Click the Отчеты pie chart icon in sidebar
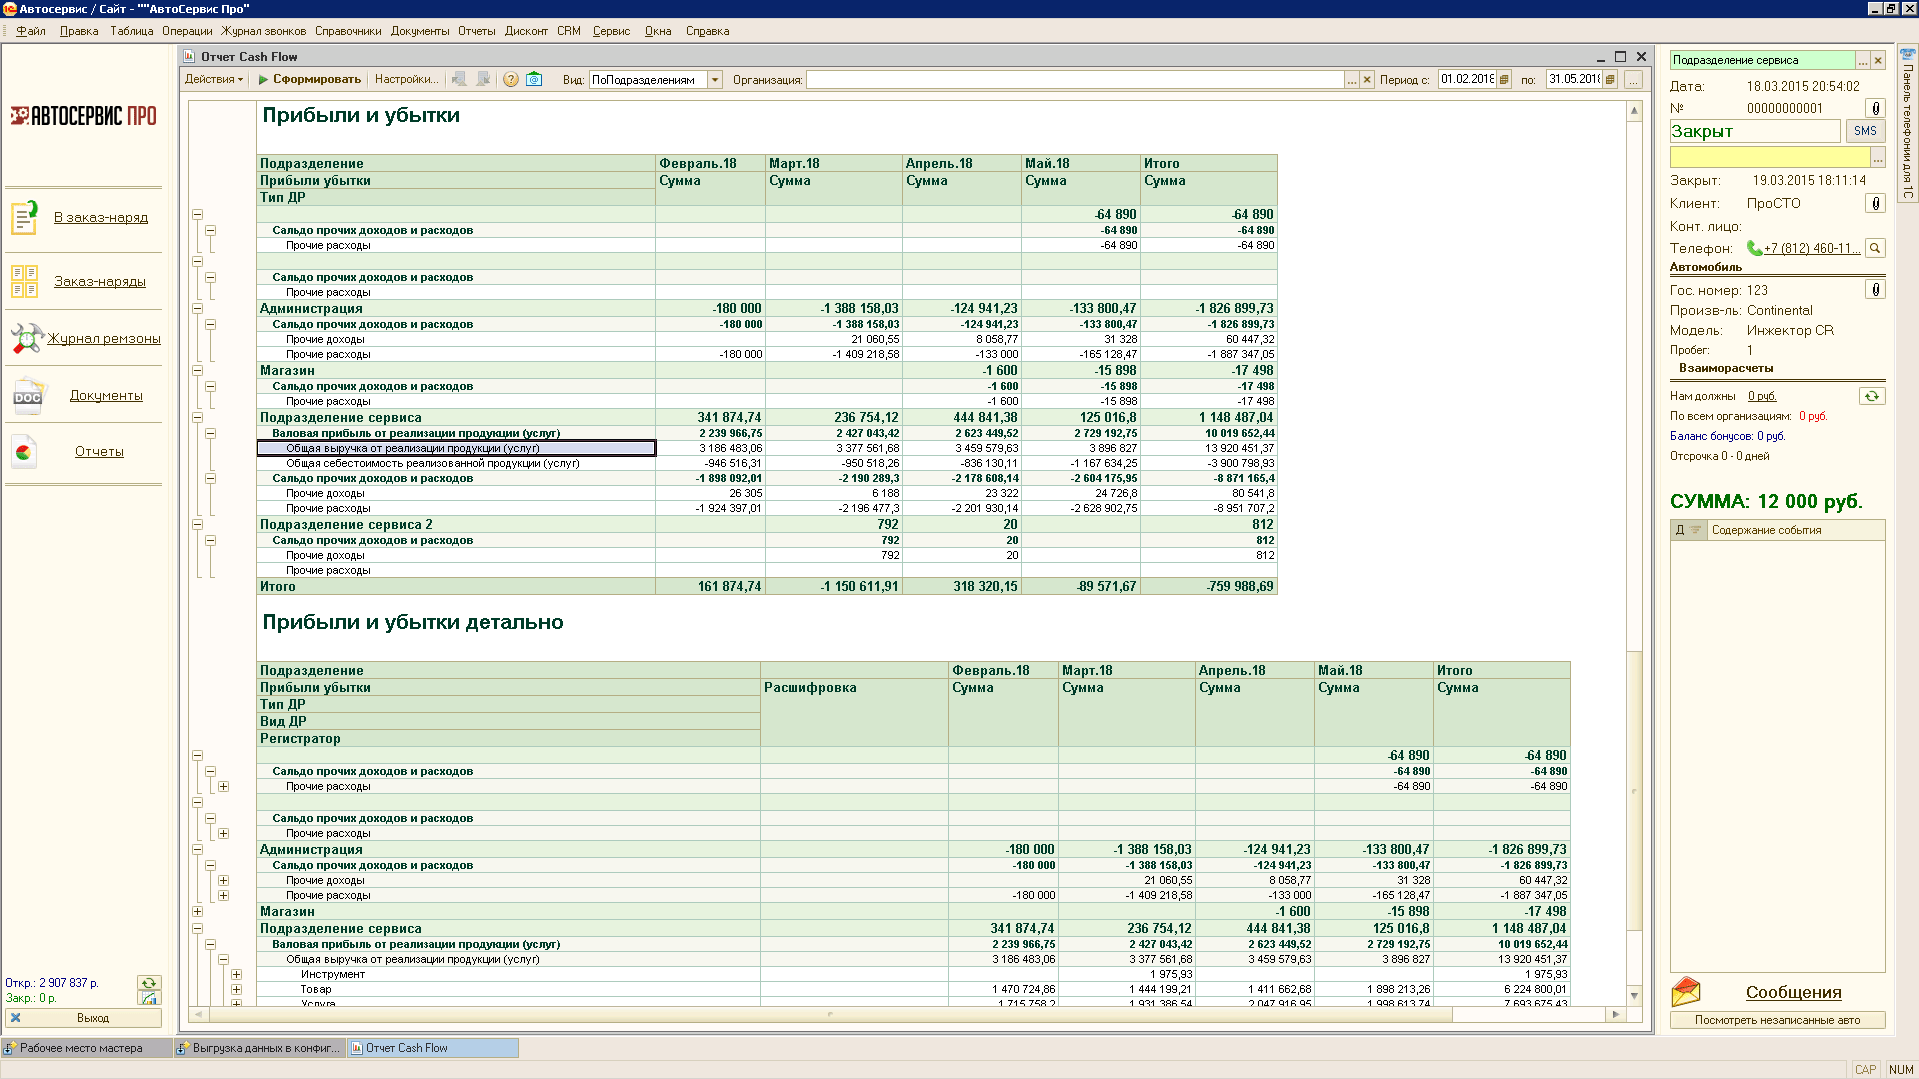The height and width of the screenshot is (1079, 1919). point(24,452)
